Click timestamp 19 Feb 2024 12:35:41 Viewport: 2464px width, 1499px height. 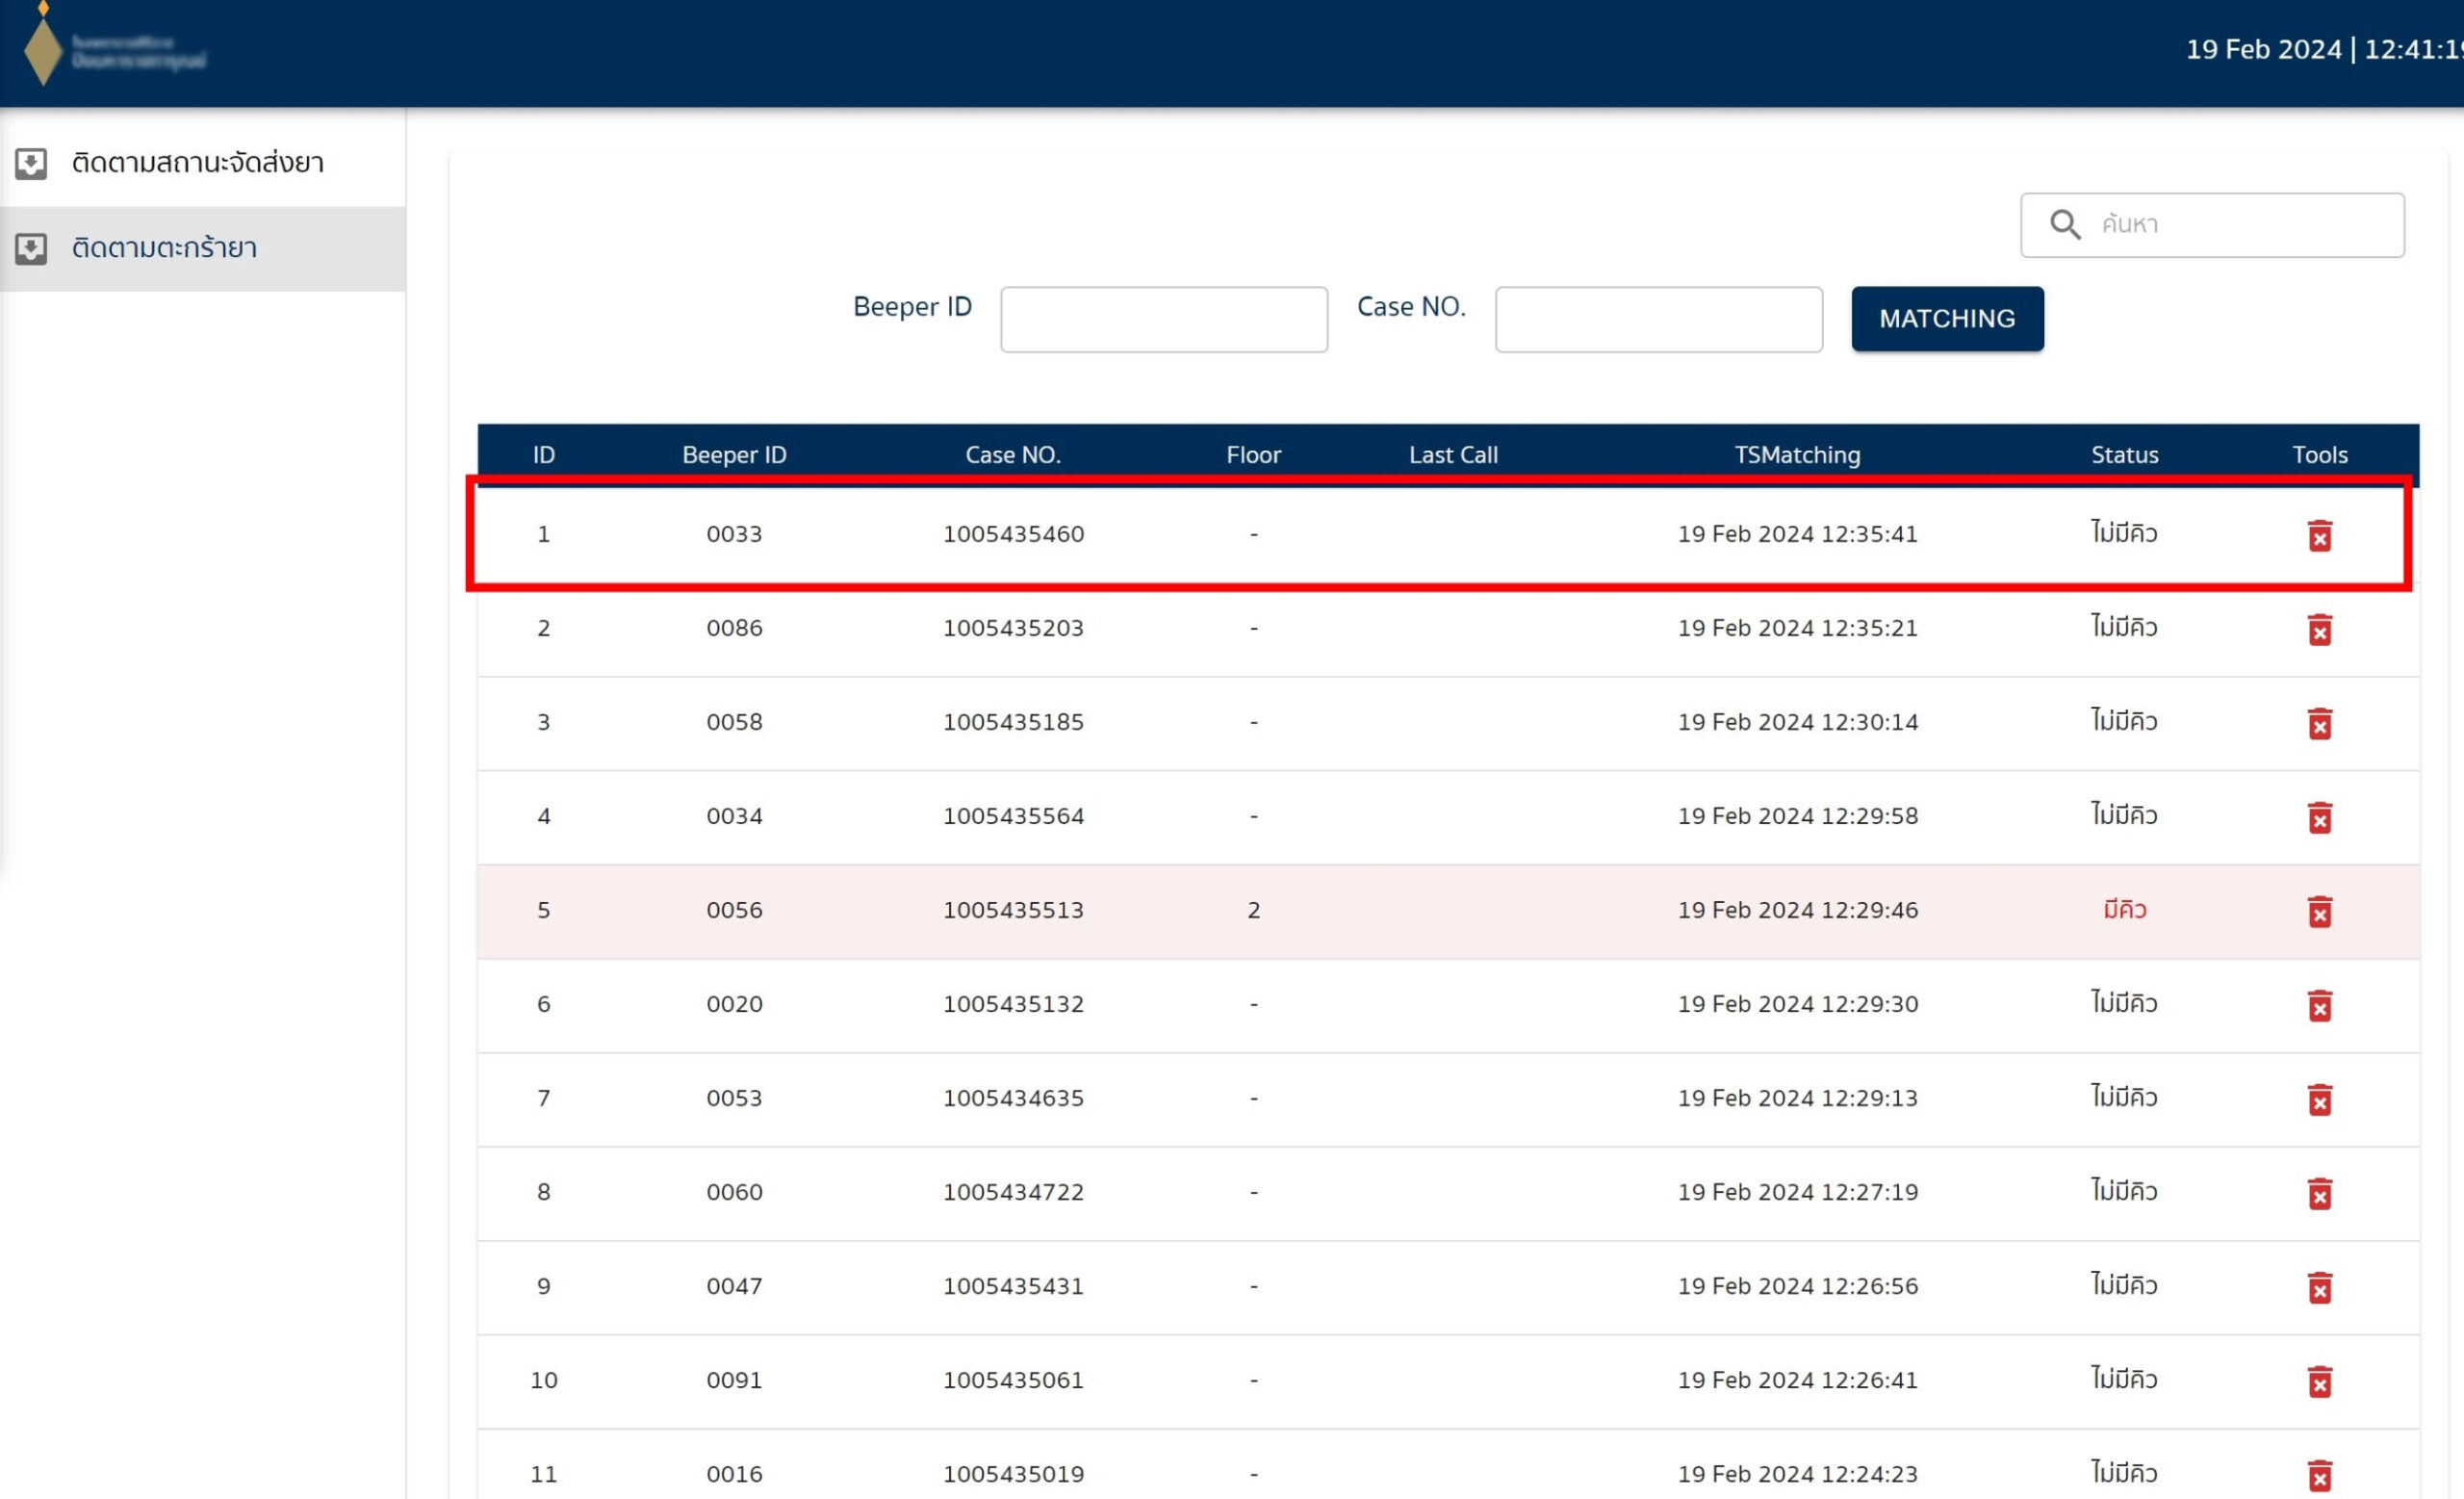(x=1797, y=534)
